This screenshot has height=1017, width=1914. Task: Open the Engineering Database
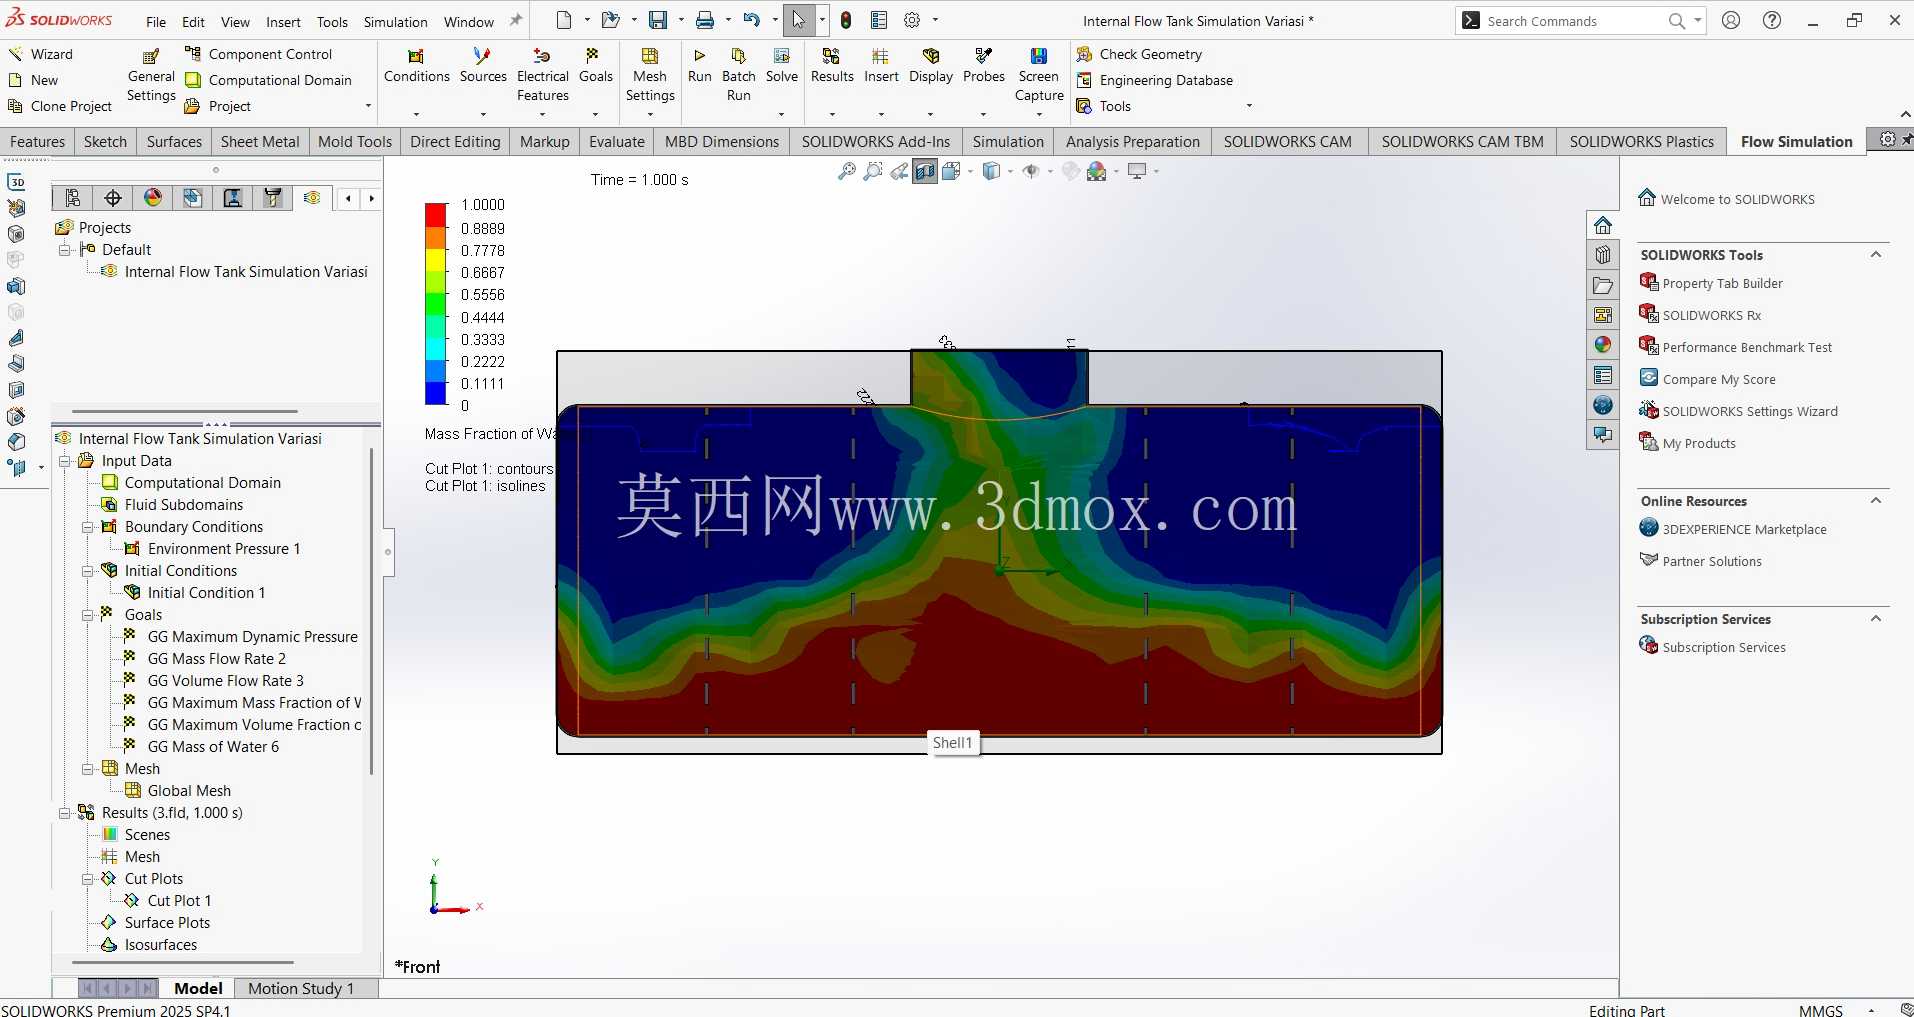click(x=1155, y=80)
